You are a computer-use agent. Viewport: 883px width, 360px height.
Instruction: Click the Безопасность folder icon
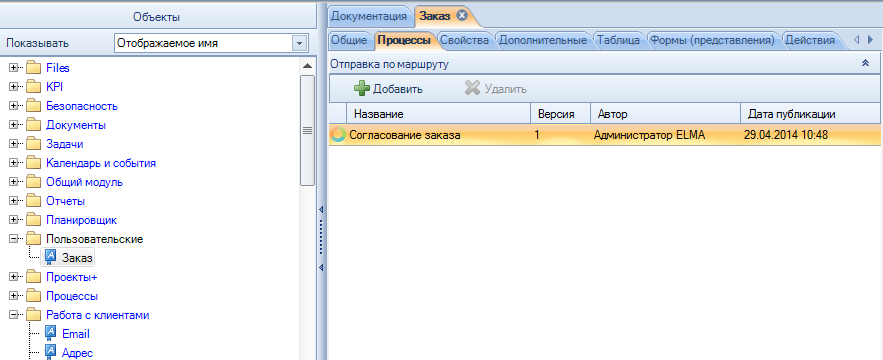click(x=34, y=106)
